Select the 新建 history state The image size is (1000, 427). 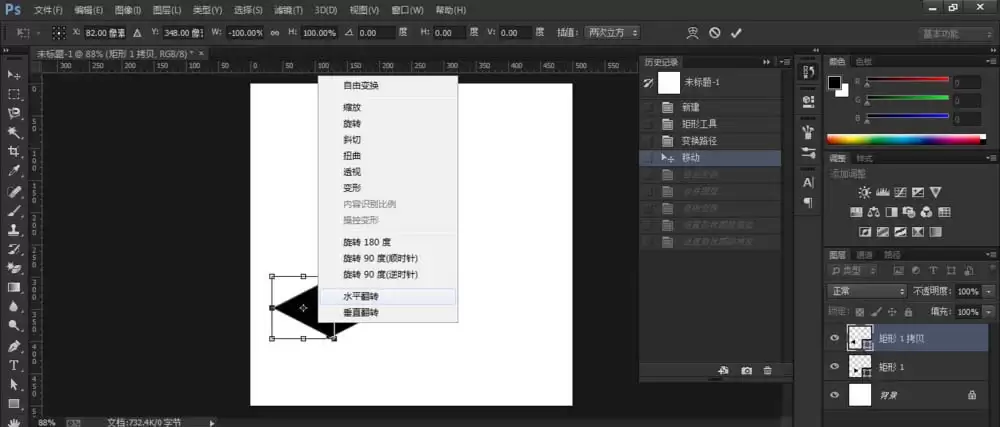point(710,107)
